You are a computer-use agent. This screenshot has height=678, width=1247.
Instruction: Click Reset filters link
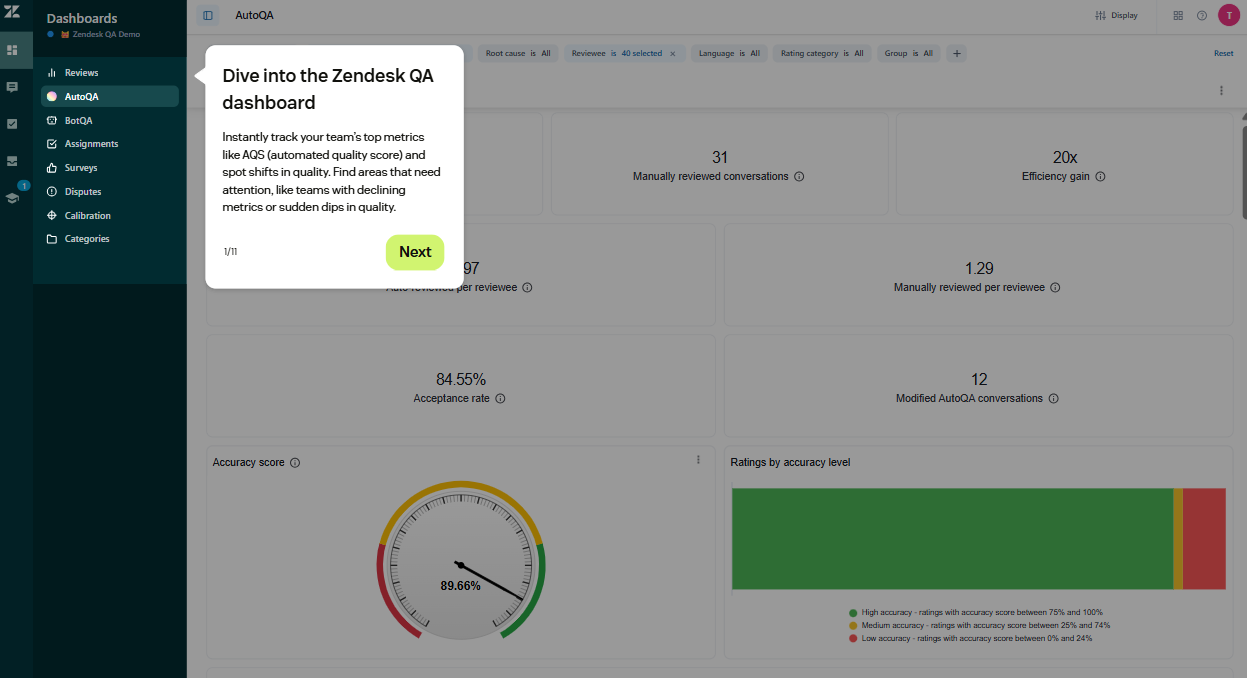point(1223,53)
